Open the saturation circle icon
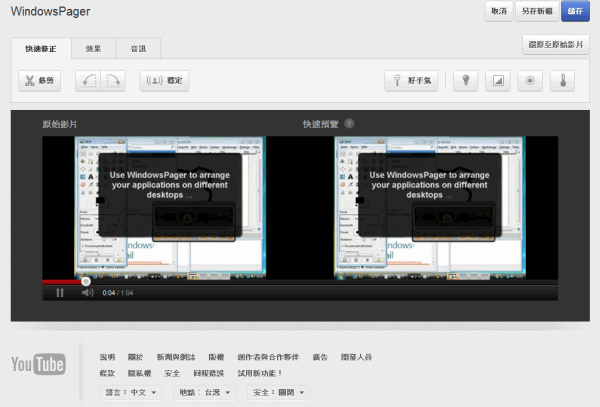This screenshot has height=407, width=600. 530,81
